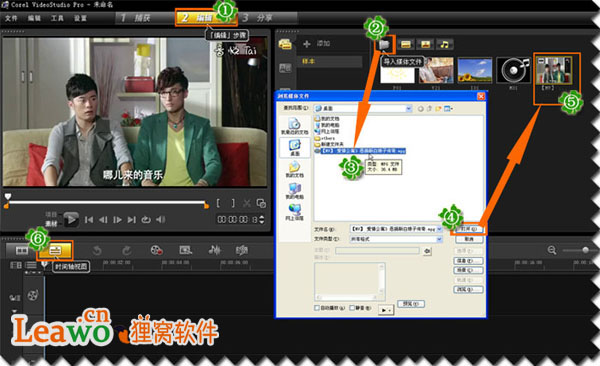The width and height of the screenshot is (600, 366).
Task: Open the 文件 menu
Action: click(x=11, y=18)
